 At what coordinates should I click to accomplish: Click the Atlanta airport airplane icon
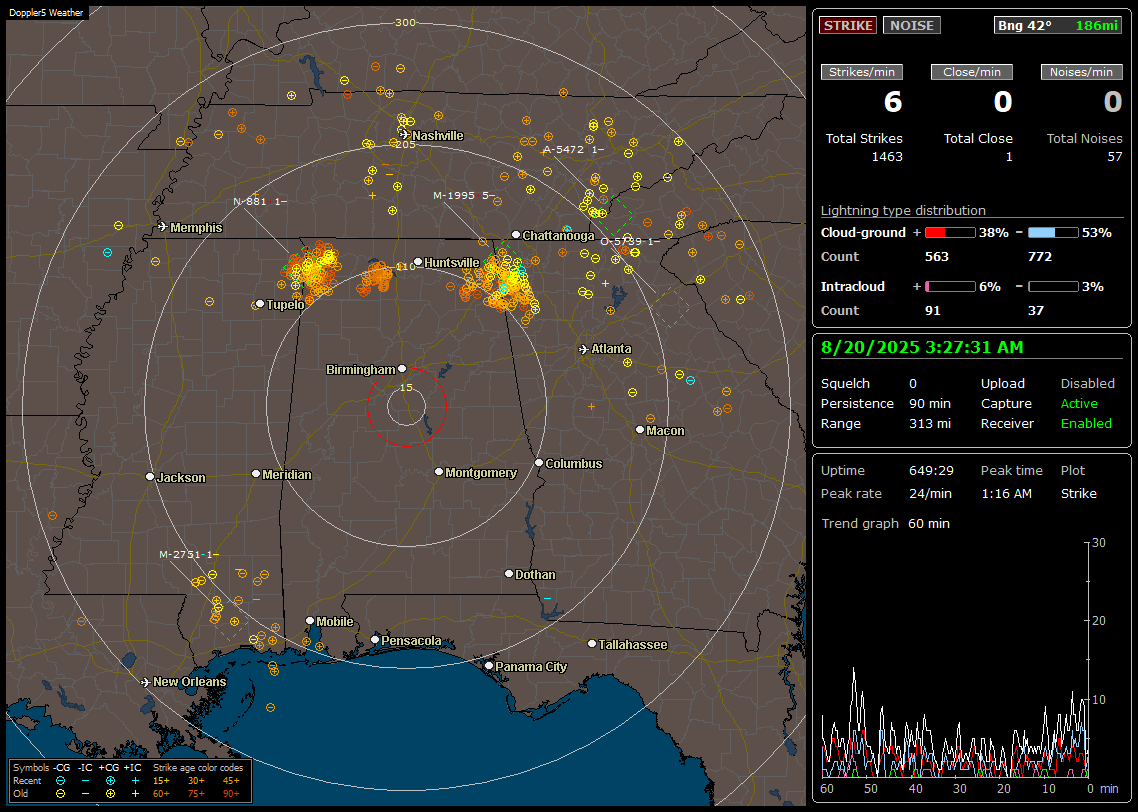click(584, 349)
